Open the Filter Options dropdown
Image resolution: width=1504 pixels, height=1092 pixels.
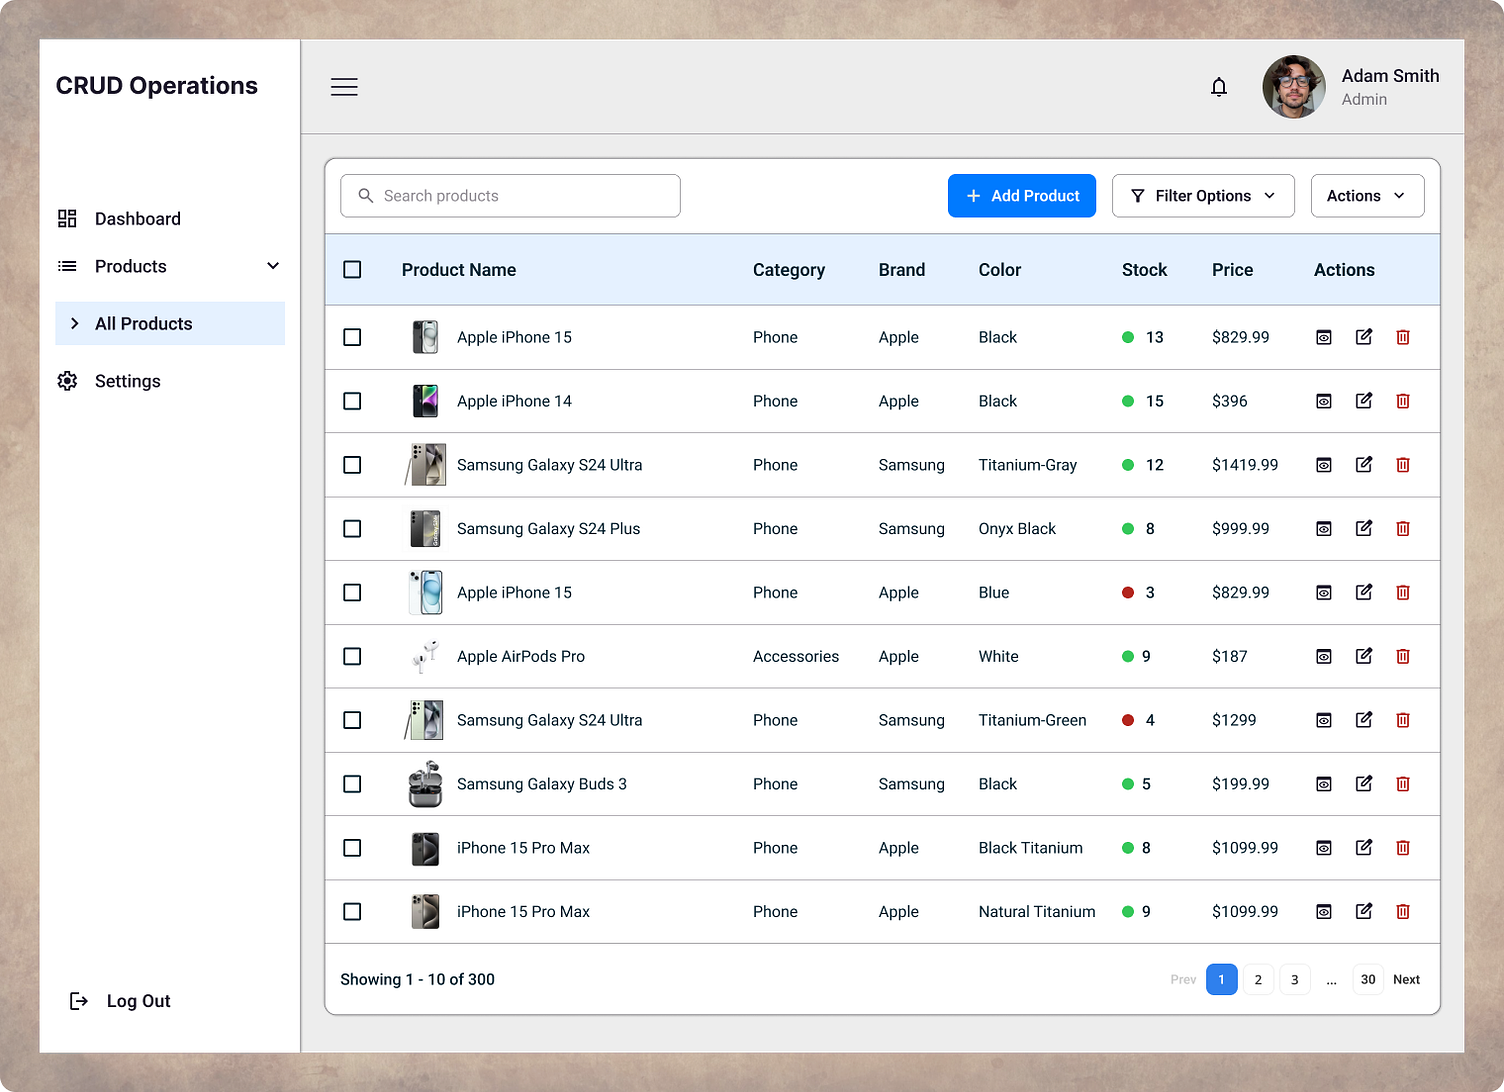click(x=1203, y=195)
